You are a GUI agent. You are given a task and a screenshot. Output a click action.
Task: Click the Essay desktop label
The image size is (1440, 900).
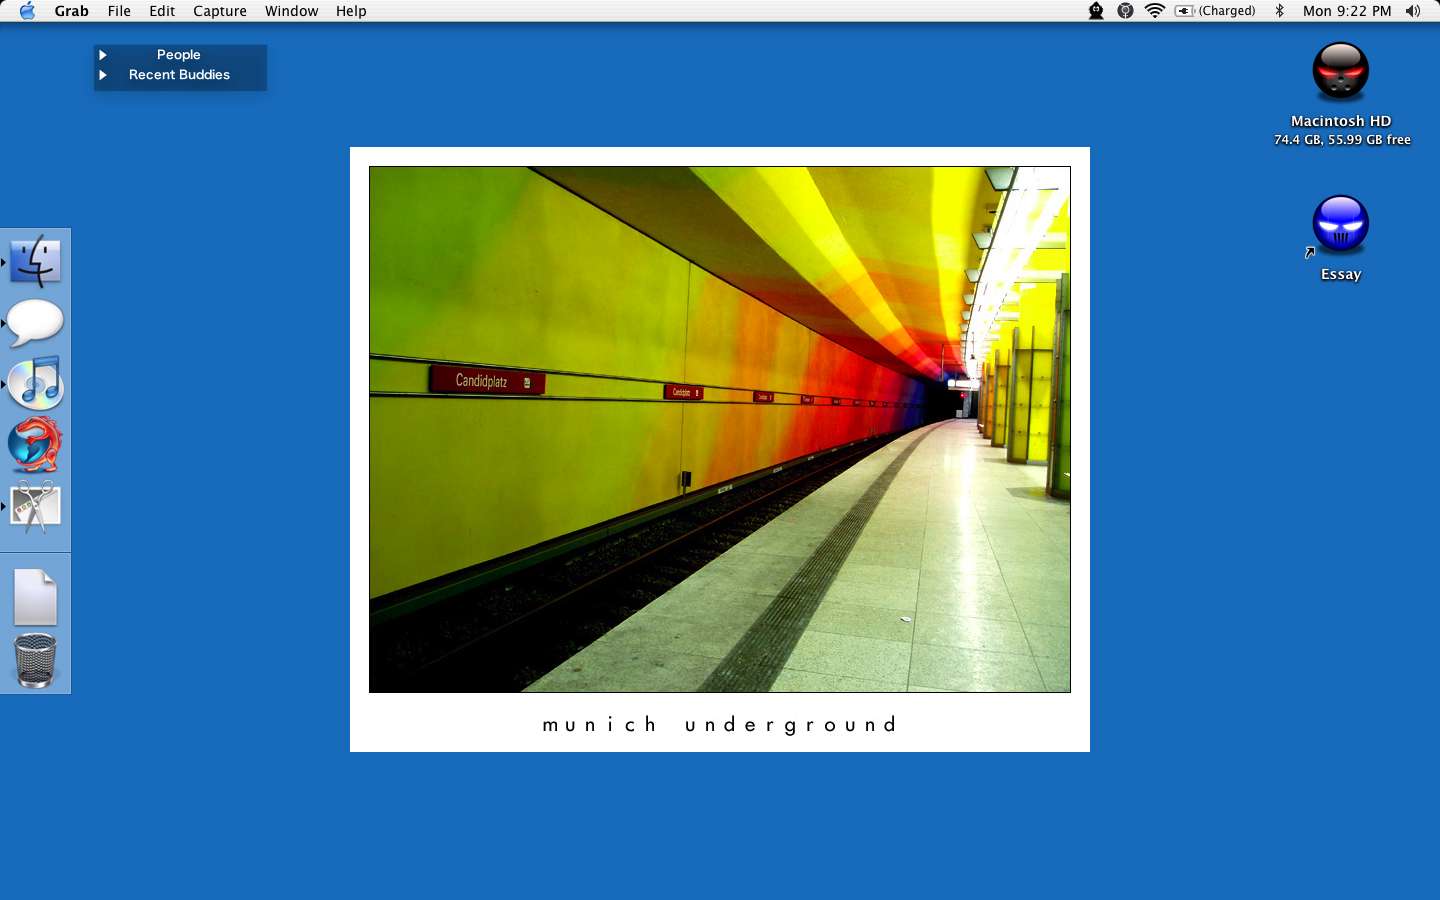(1341, 275)
